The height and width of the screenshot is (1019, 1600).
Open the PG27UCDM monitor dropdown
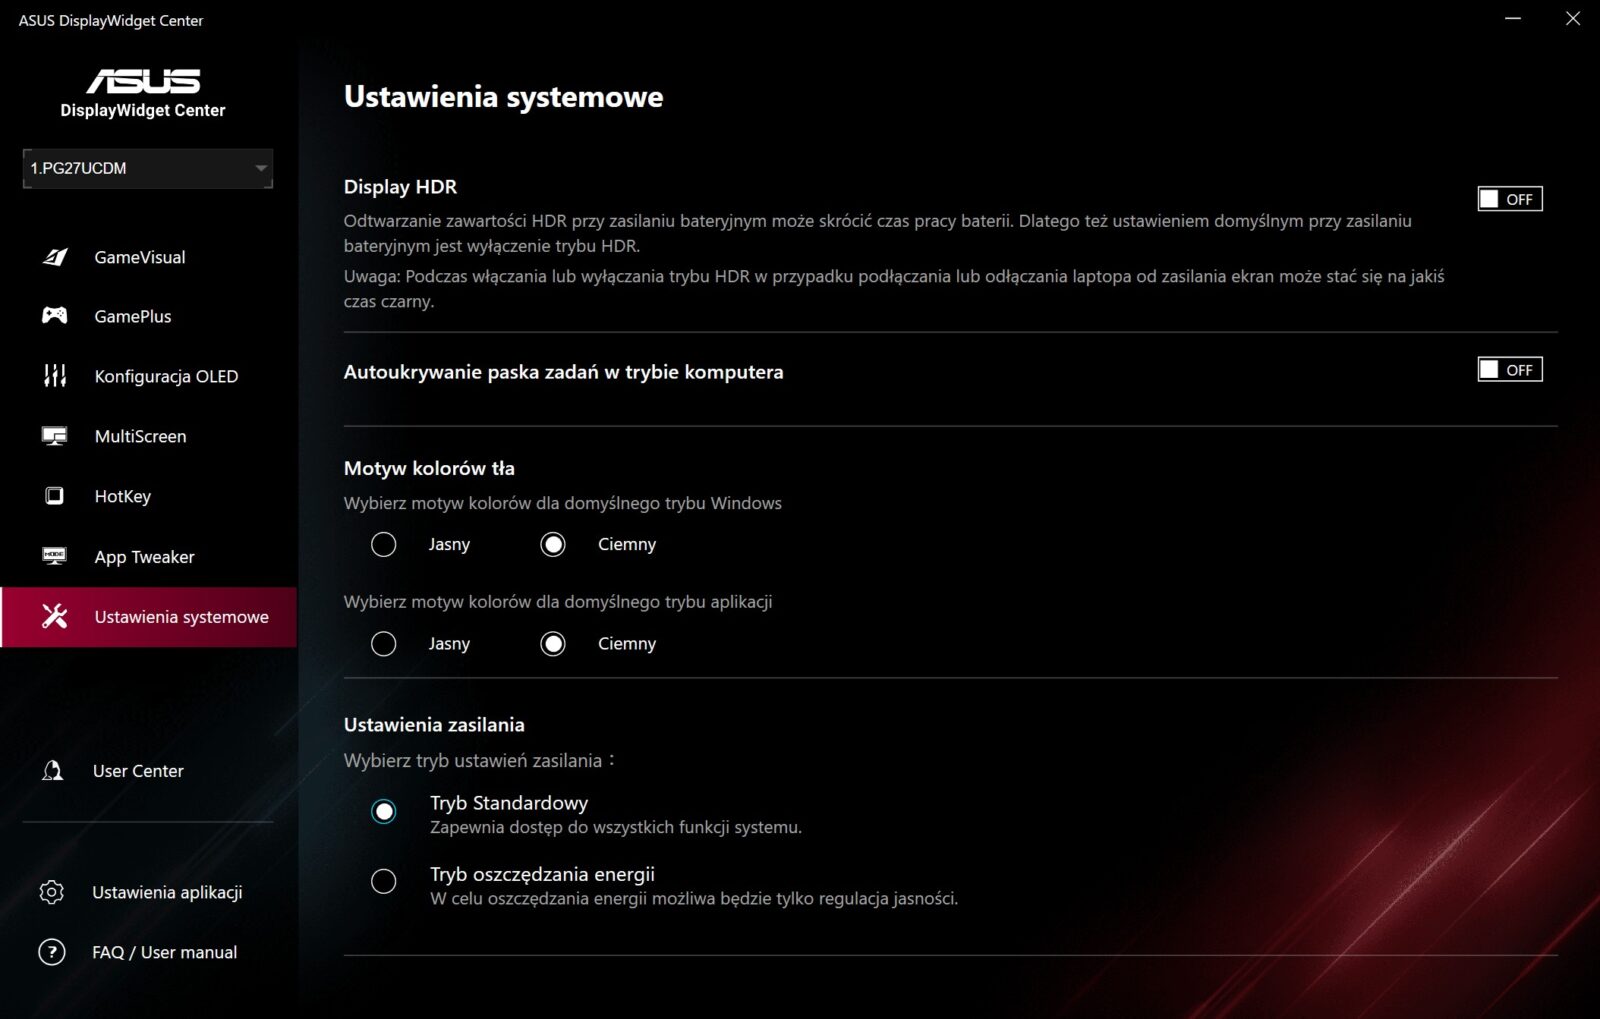tap(148, 168)
